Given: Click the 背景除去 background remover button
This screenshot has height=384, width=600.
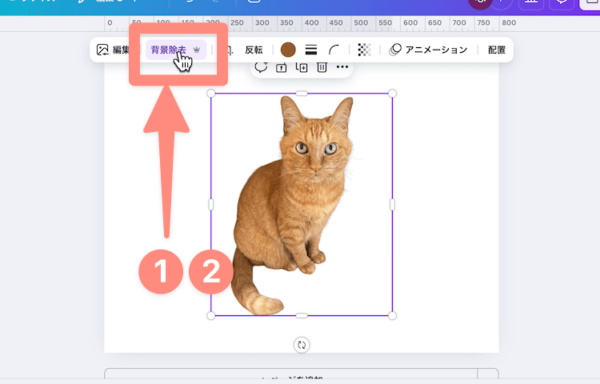Looking at the screenshot, I should coord(176,50).
